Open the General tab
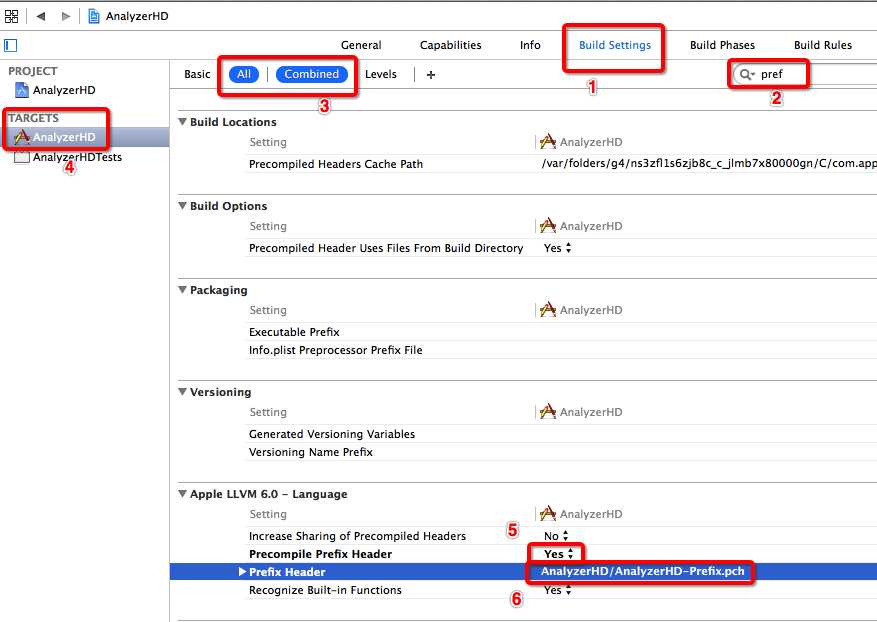This screenshot has width=877, height=622. coord(361,45)
